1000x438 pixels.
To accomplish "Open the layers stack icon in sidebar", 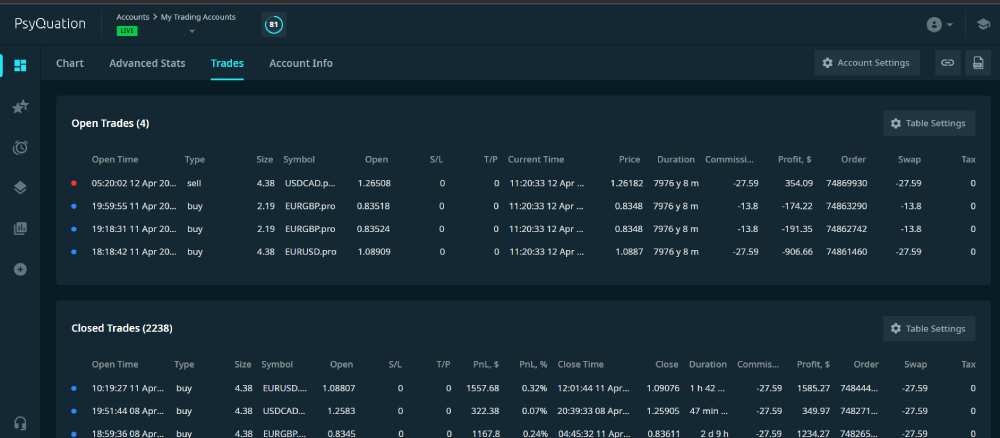I will pyautogui.click(x=20, y=187).
